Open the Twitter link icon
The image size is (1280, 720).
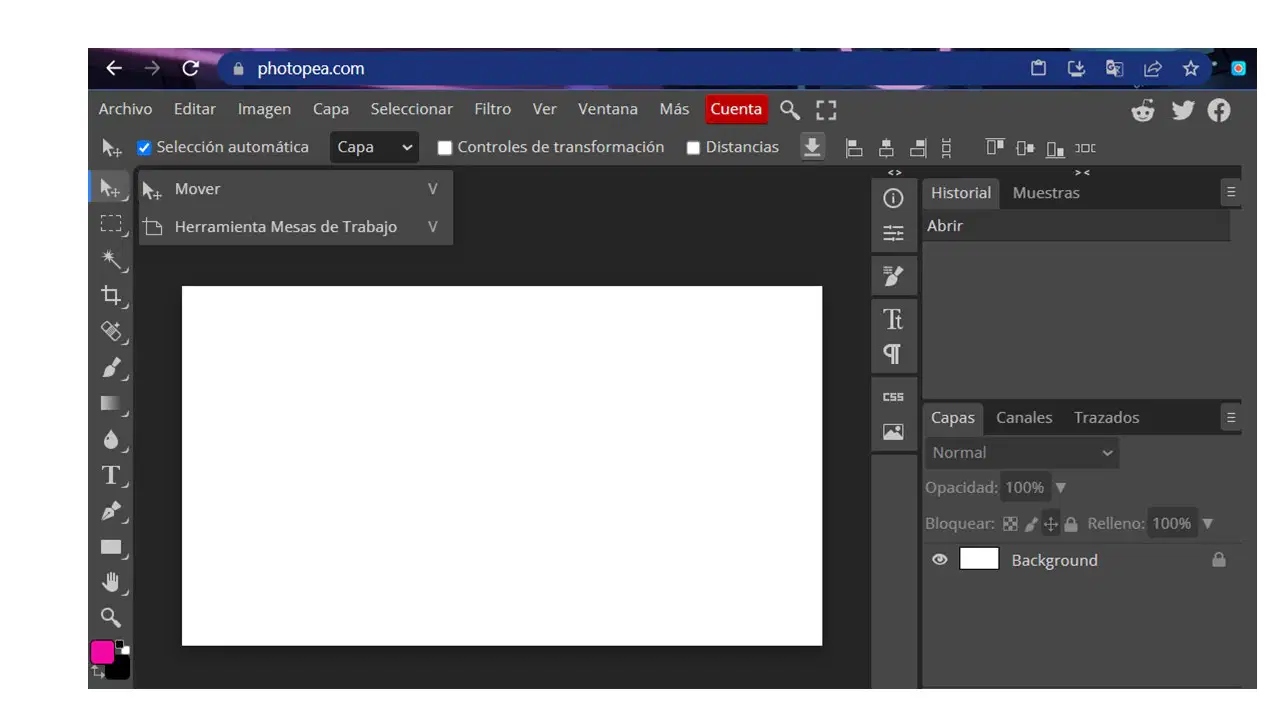click(1183, 110)
